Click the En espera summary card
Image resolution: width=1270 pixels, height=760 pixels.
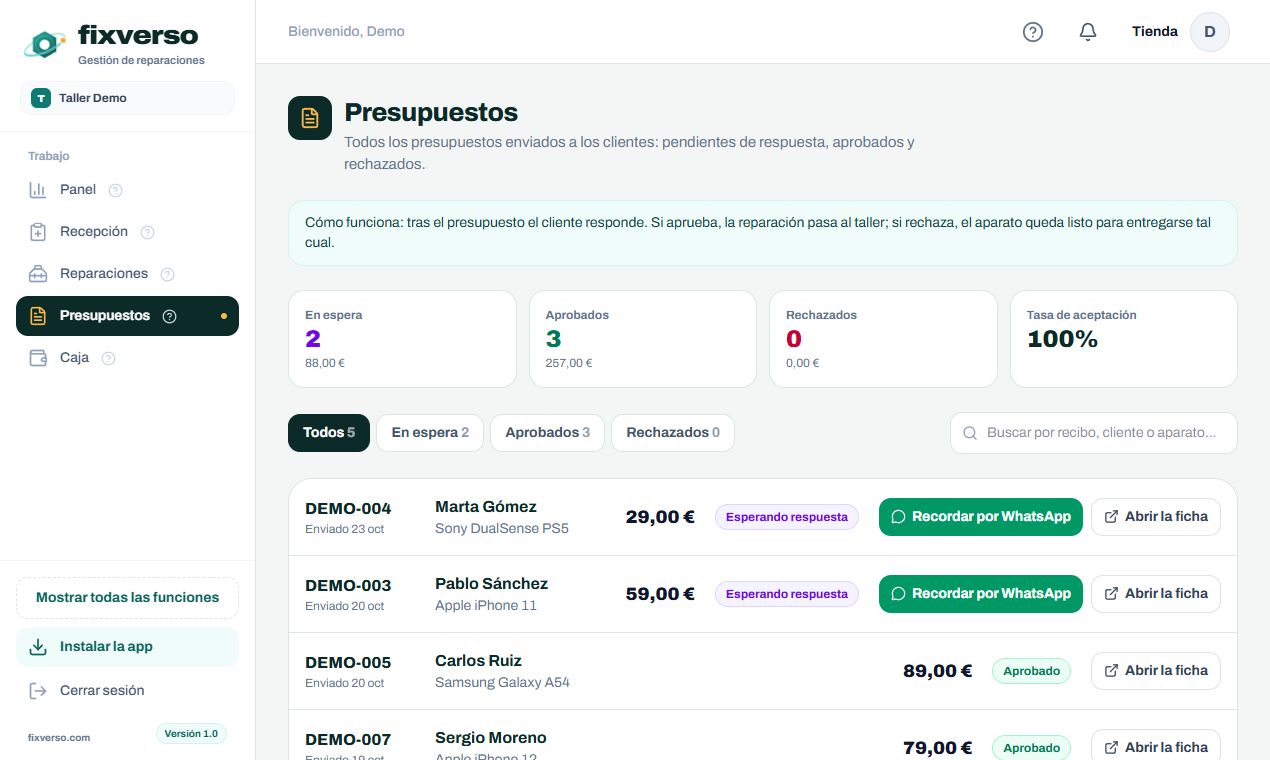[402, 339]
